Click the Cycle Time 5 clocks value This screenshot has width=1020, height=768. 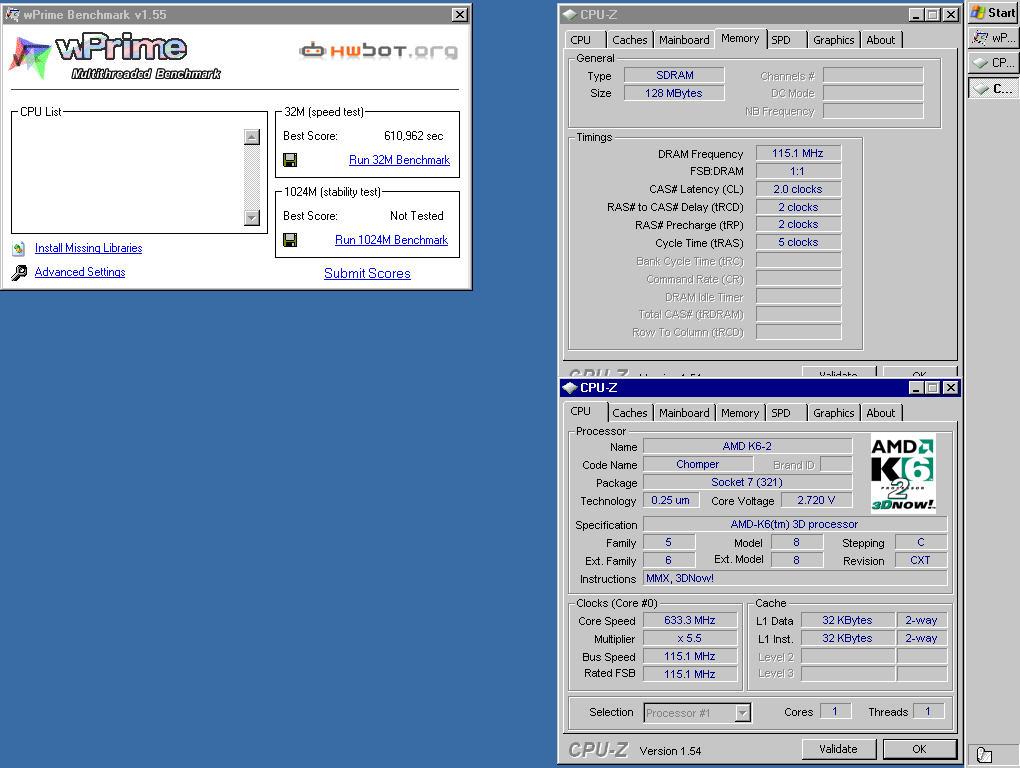click(x=798, y=242)
